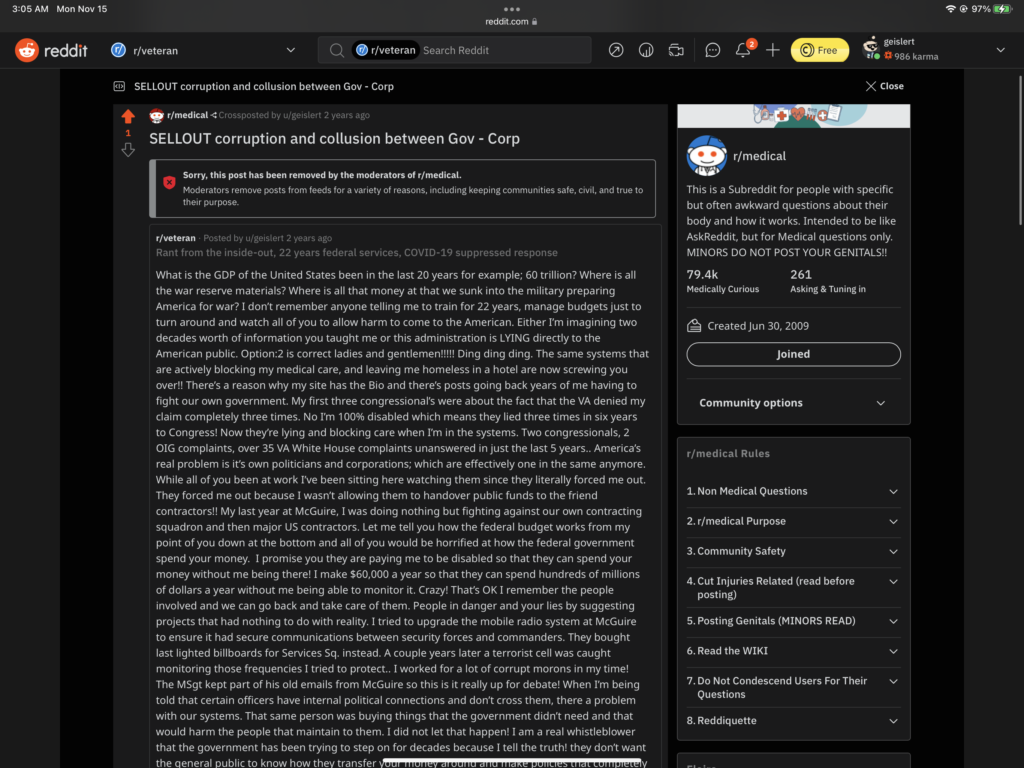Click the cake icon beside Created date
Viewport: 1024px width, 768px height.
tap(694, 326)
